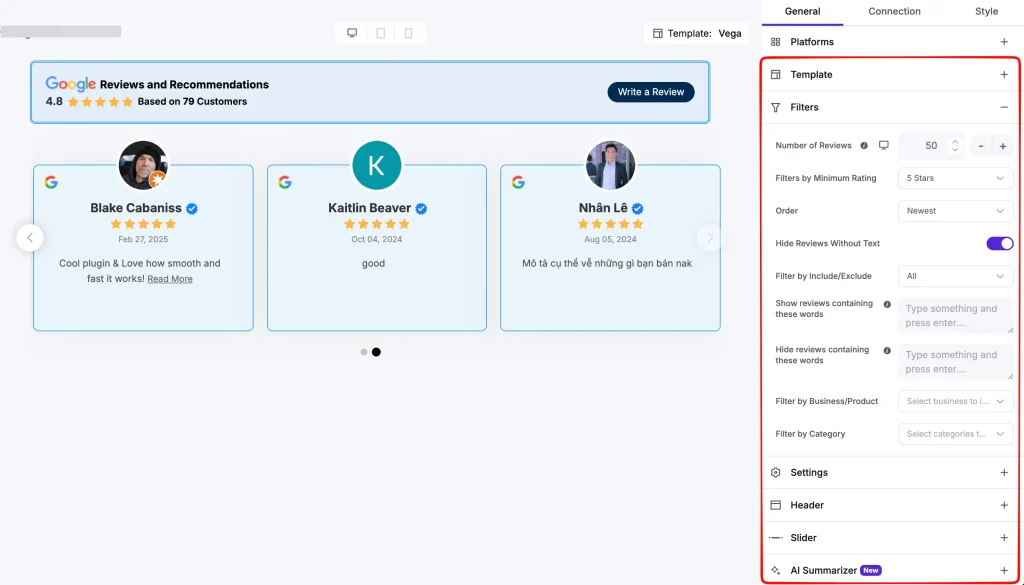This screenshot has height=585, width=1024.
Task: Click the New badge beside AI Summarizer
Action: tap(871, 571)
